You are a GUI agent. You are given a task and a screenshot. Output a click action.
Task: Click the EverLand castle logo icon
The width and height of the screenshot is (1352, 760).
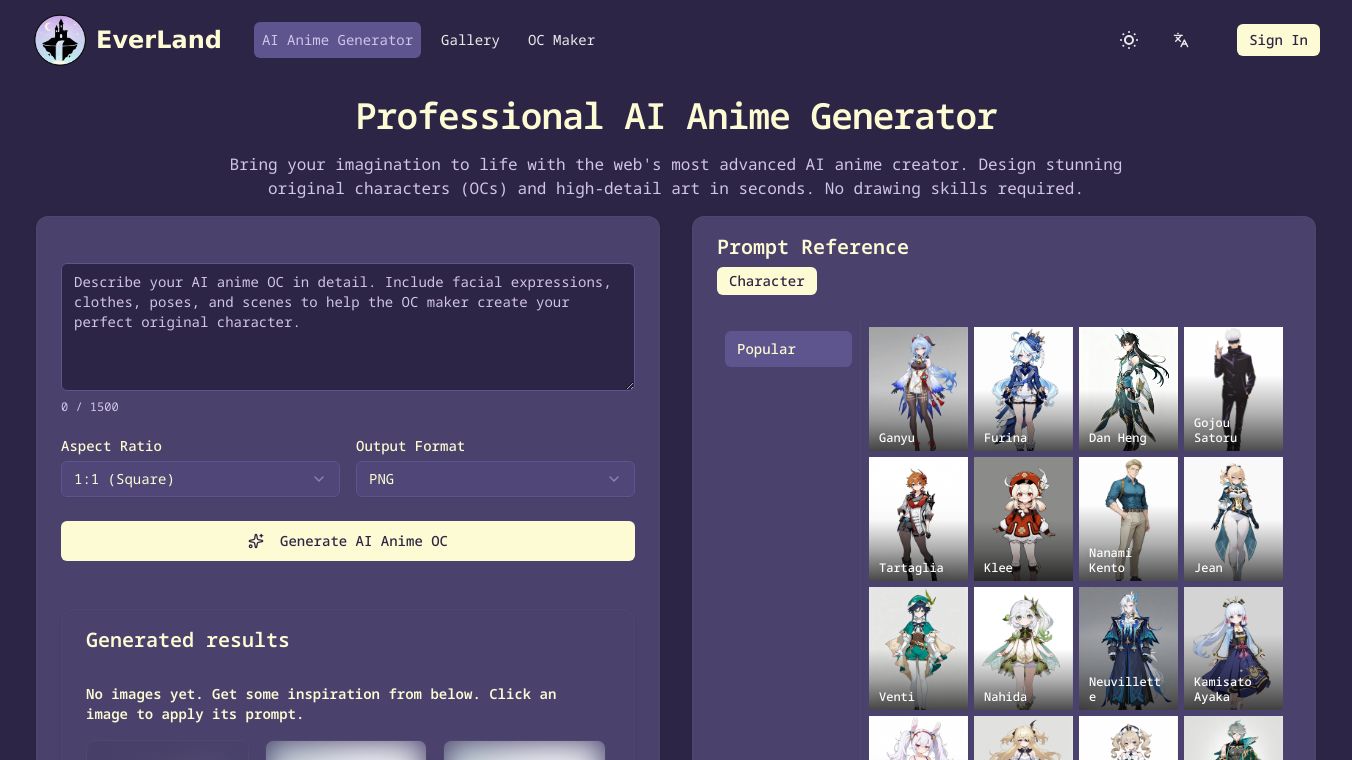point(60,40)
